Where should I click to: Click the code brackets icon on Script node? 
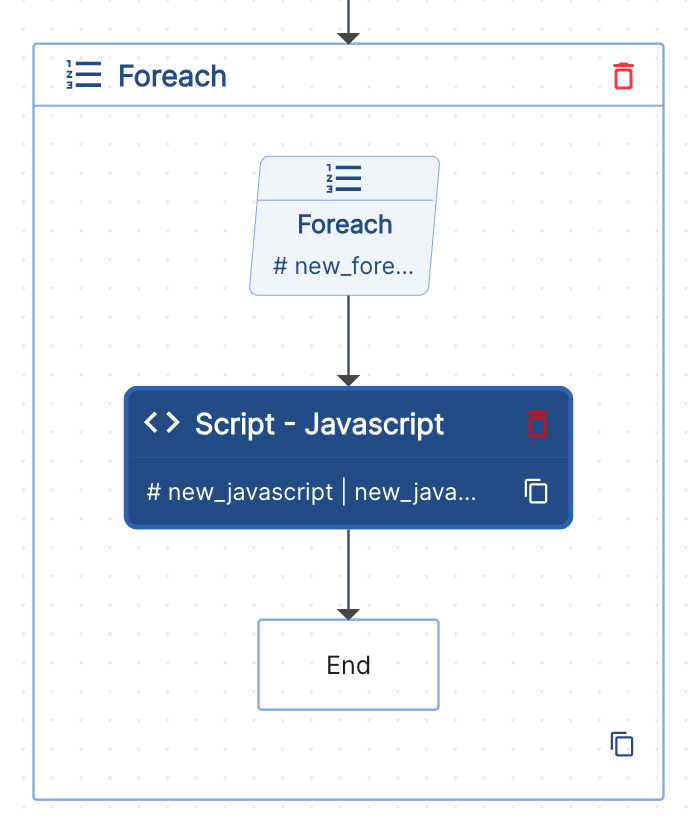coord(162,423)
